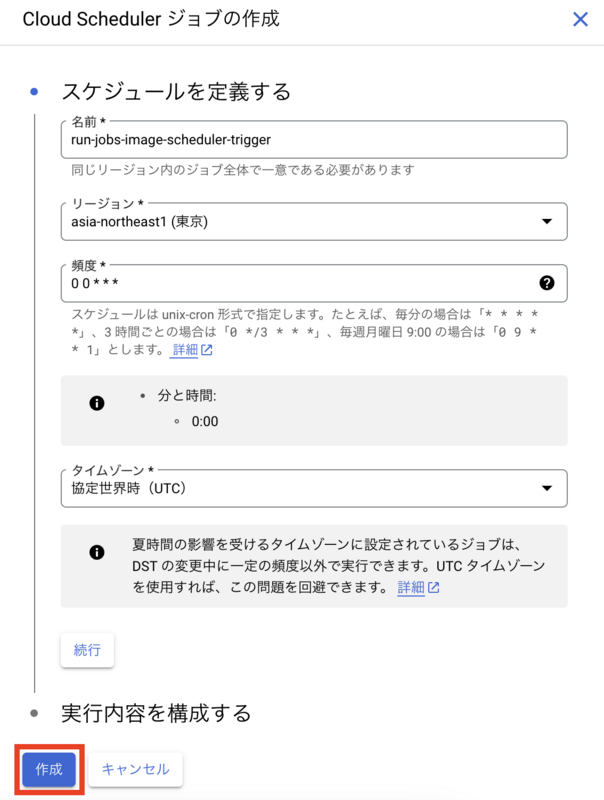Click external-link icon after DST notice 詳細
The width and height of the screenshot is (604, 800).
pos(433,588)
